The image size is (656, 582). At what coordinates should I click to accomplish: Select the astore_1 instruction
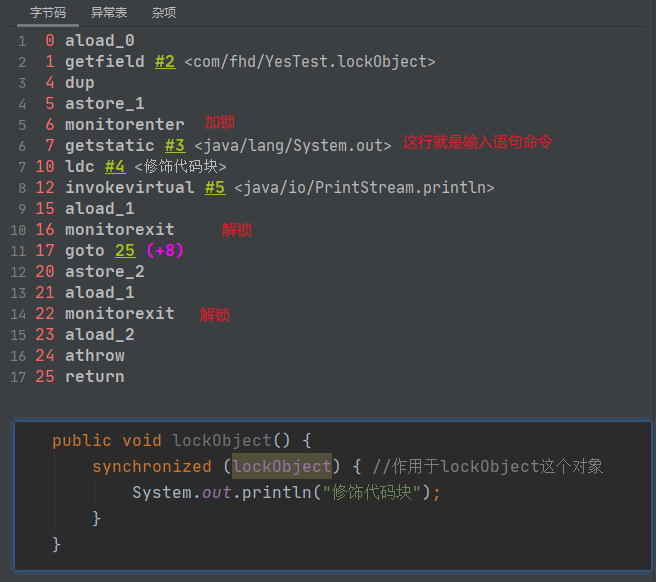pos(105,104)
